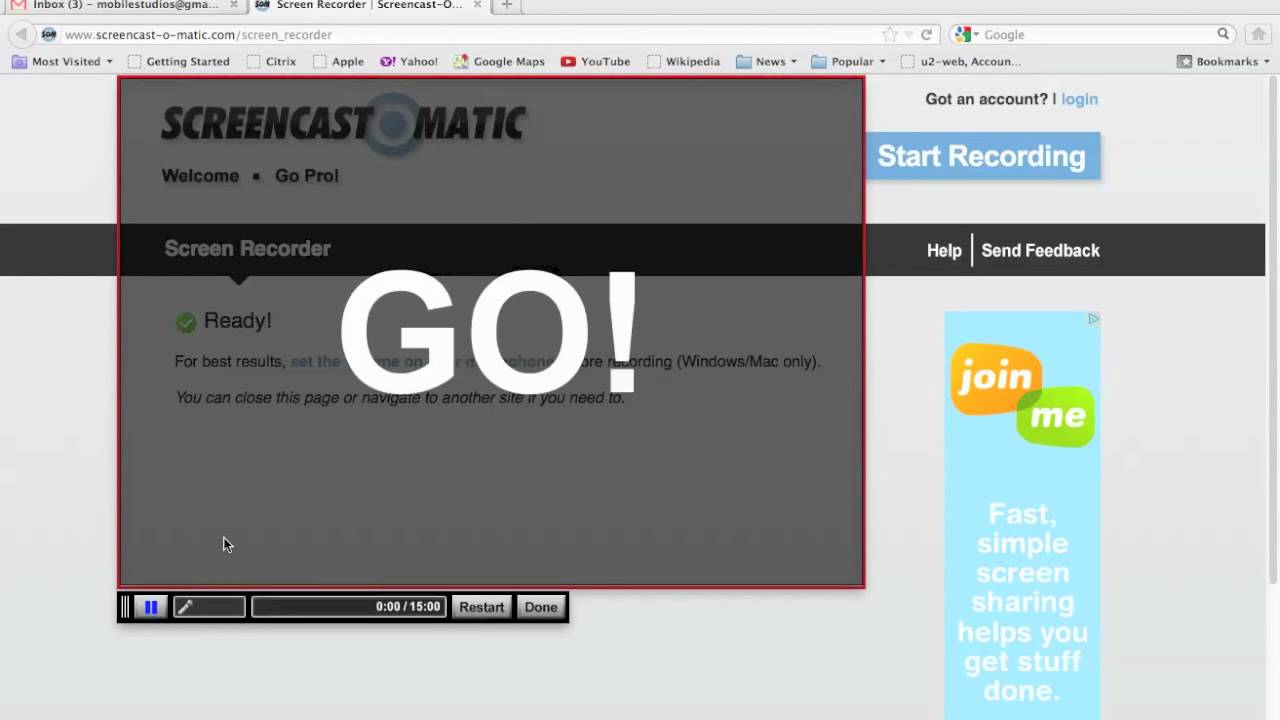Open the Google Maps bookmark

point(499,61)
